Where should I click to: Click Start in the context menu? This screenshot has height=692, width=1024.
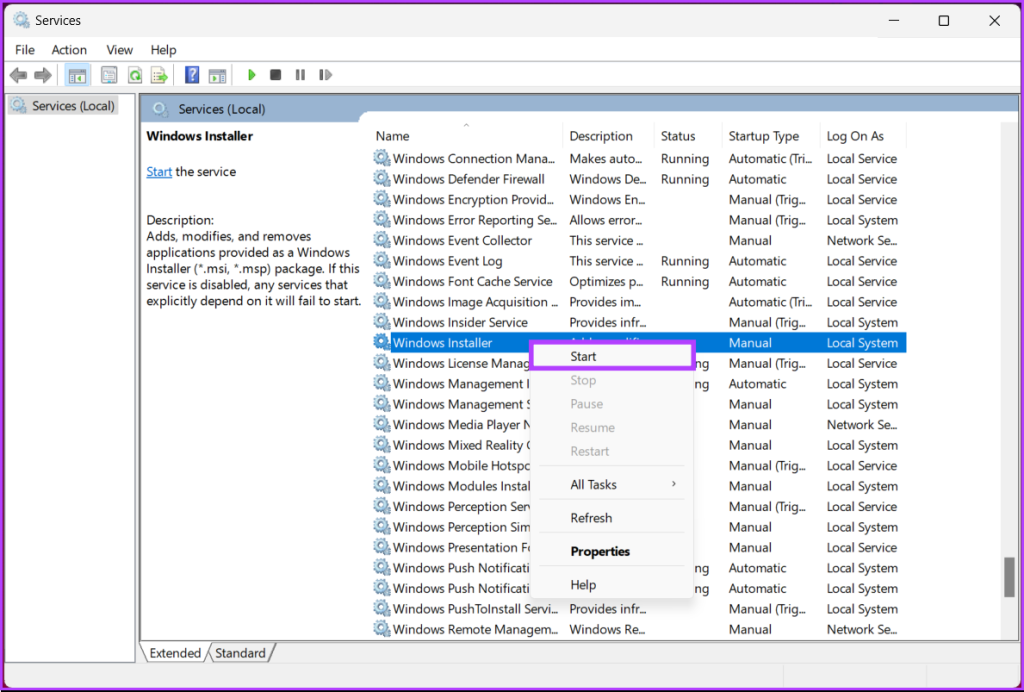pyautogui.click(x=583, y=356)
